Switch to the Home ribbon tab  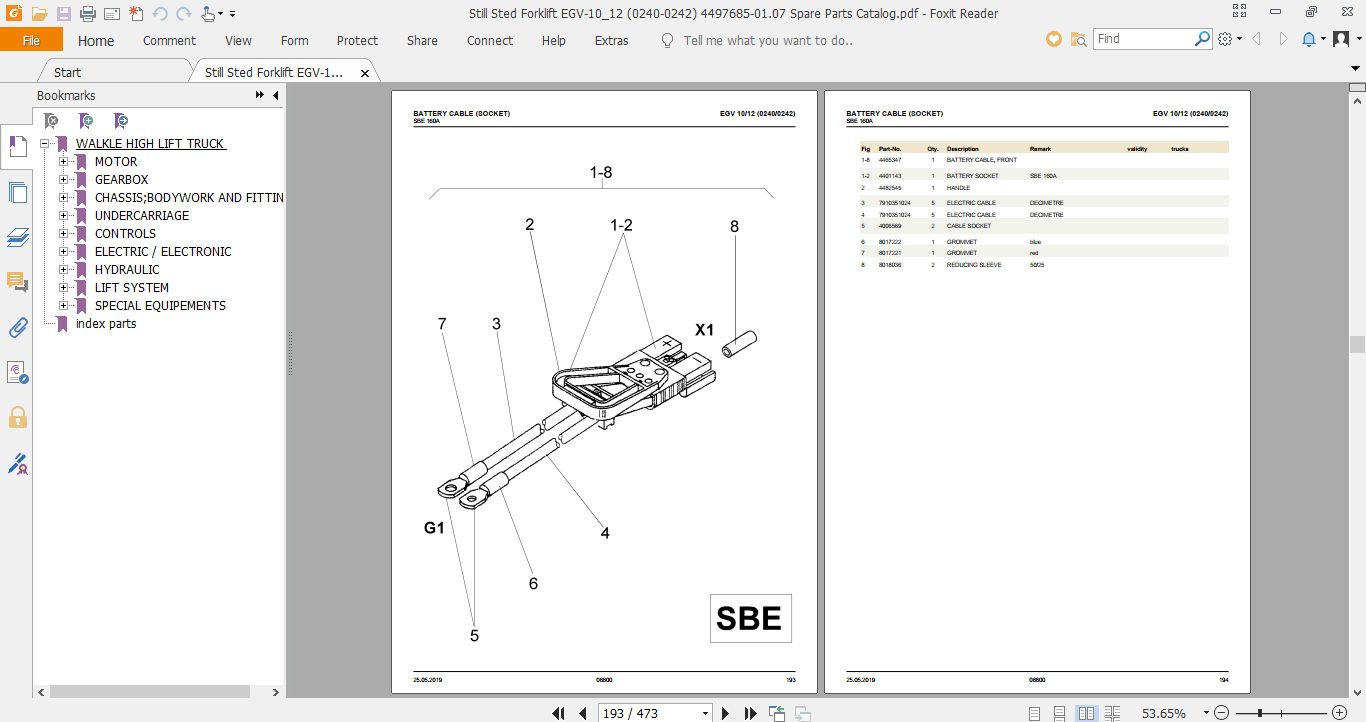tap(96, 40)
